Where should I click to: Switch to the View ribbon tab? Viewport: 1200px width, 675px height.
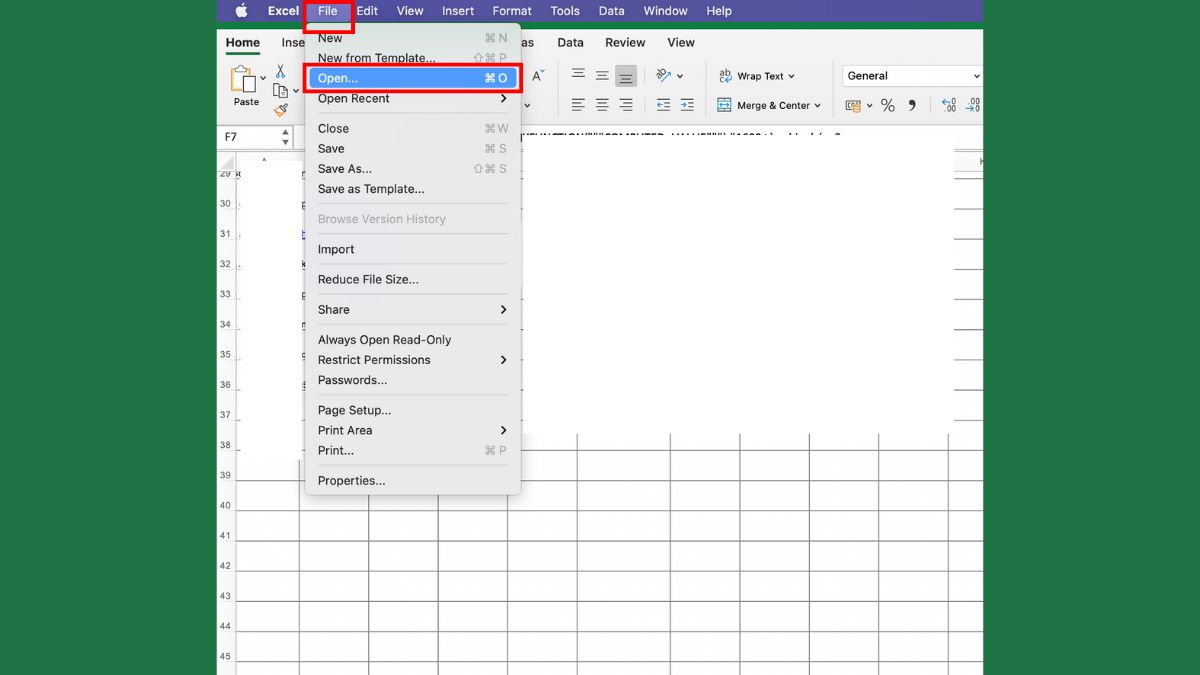click(681, 43)
